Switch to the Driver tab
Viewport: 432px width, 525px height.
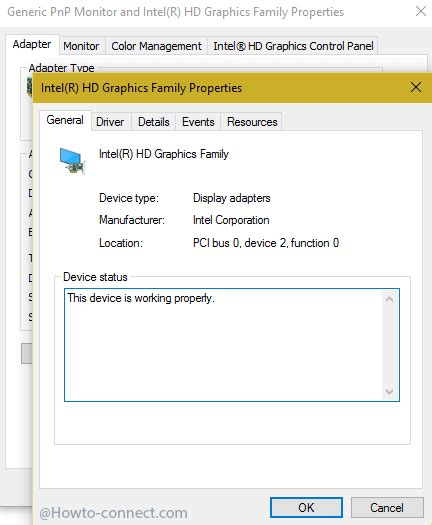tap(110, 122)
